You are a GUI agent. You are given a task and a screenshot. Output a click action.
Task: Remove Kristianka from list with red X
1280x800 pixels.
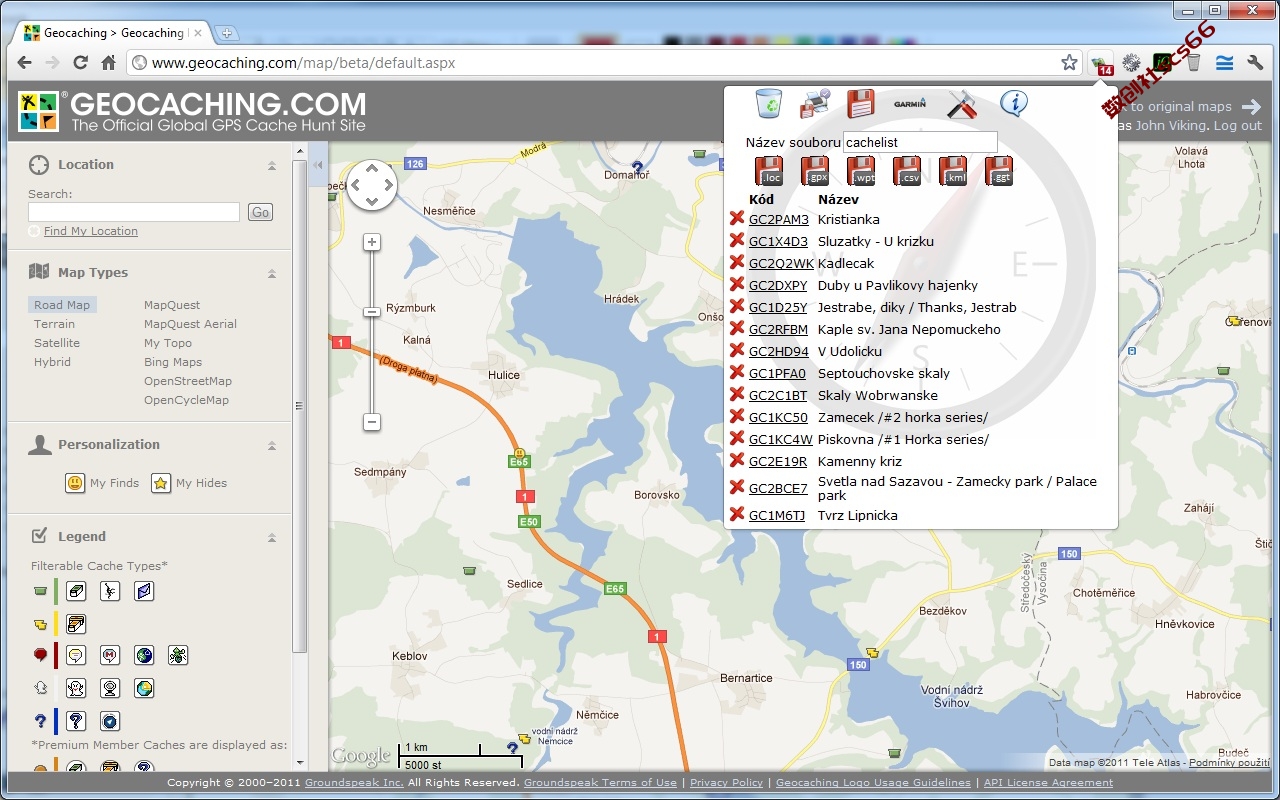737,218
